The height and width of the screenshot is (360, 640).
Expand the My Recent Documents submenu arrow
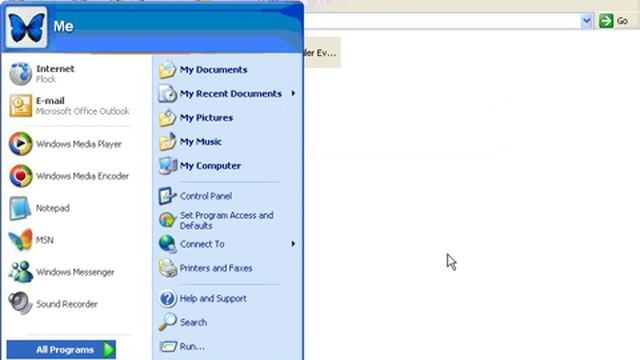tap(293, 93)
